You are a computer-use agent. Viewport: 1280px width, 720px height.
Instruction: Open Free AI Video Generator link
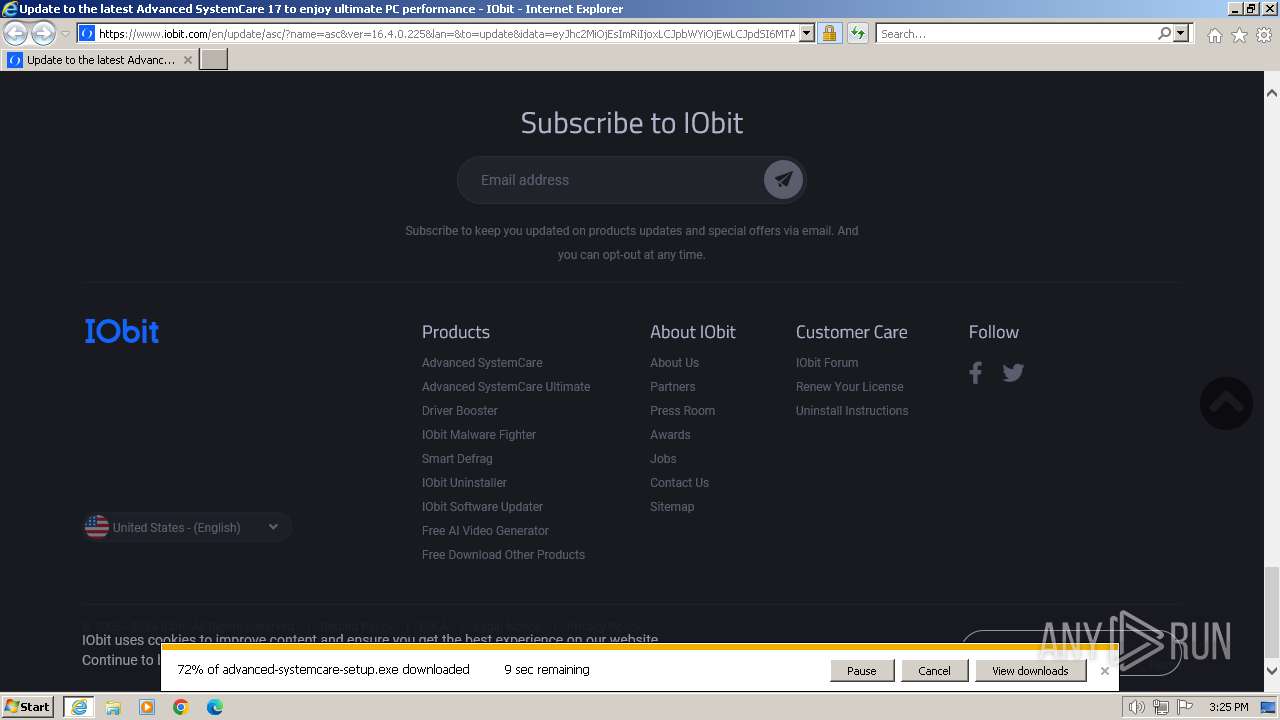click(x=485, y=531)
